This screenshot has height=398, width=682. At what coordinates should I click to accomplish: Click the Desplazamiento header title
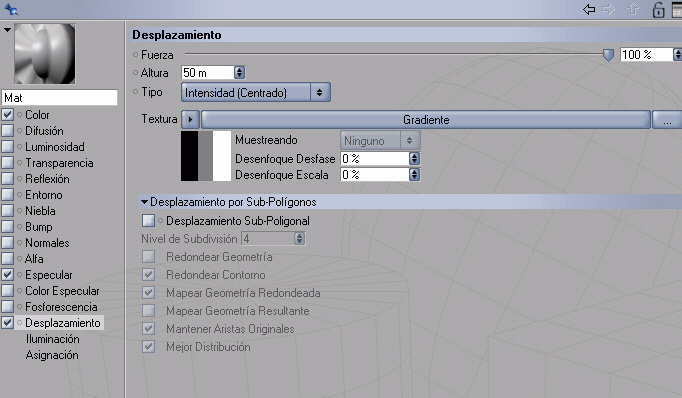coord(177,35)
